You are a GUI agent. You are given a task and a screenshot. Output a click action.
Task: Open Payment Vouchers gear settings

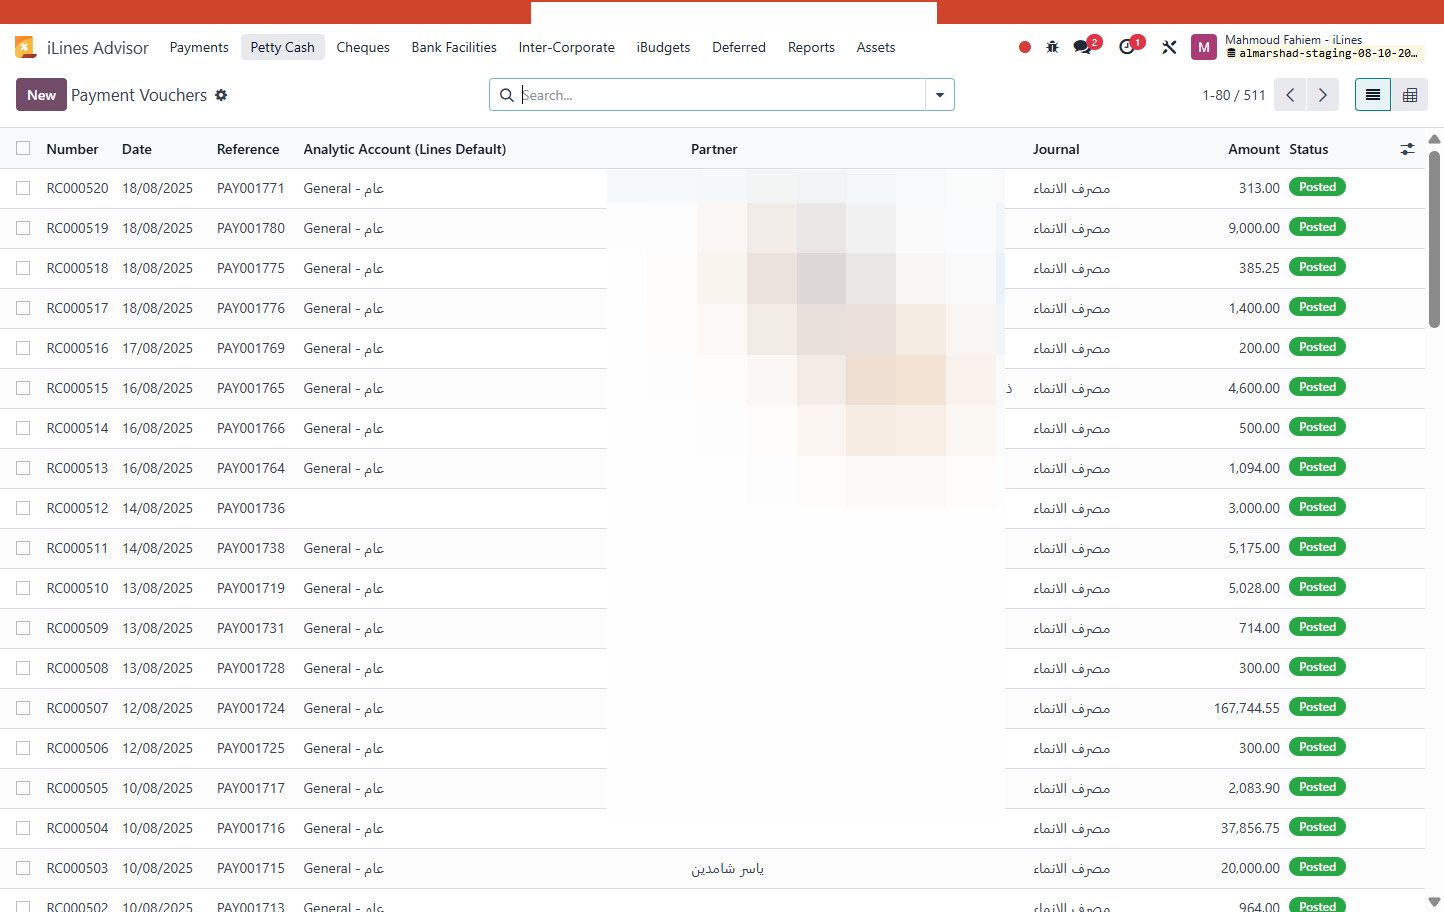(x=221, y=95)
